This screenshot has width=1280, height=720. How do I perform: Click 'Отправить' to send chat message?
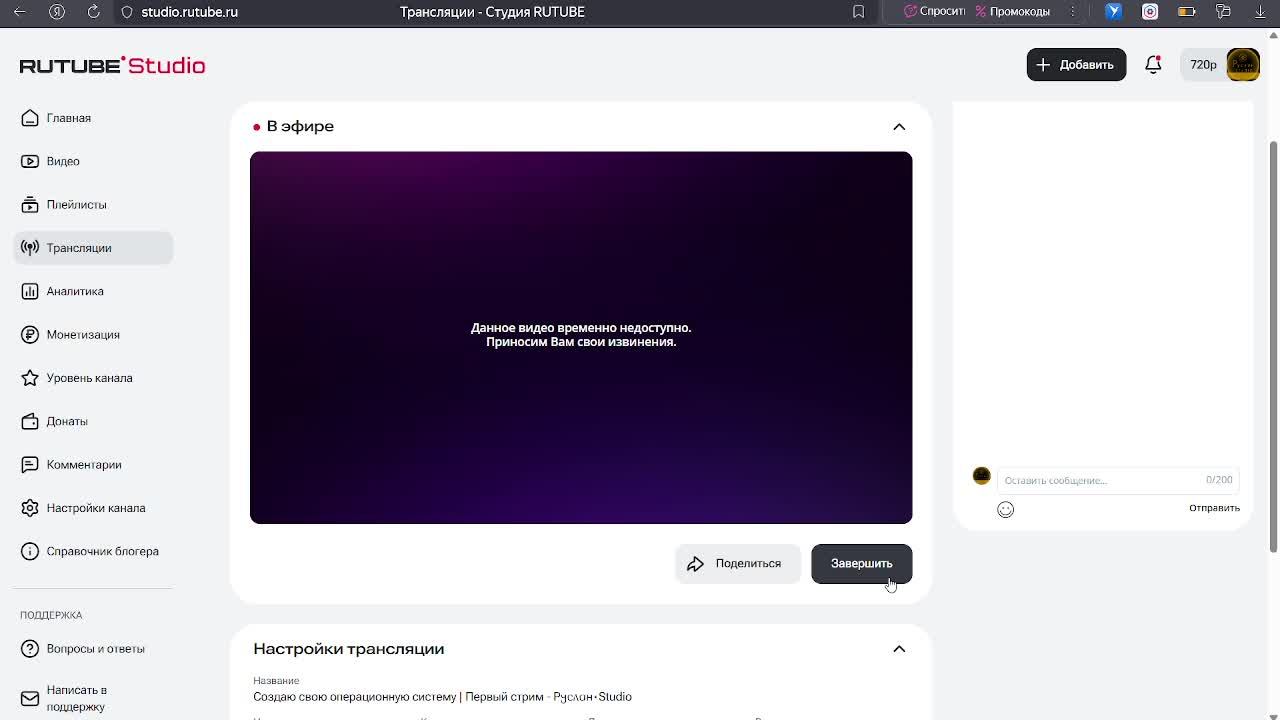(1214, 508)
